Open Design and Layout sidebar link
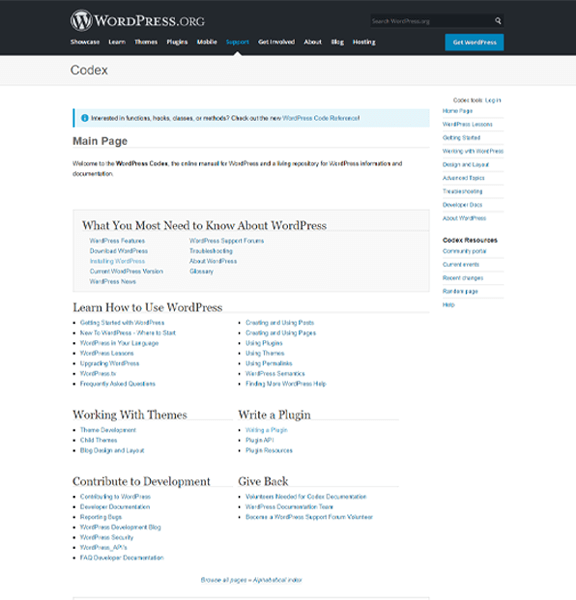This screenshot has width=576, height=600. pos(466,165)
